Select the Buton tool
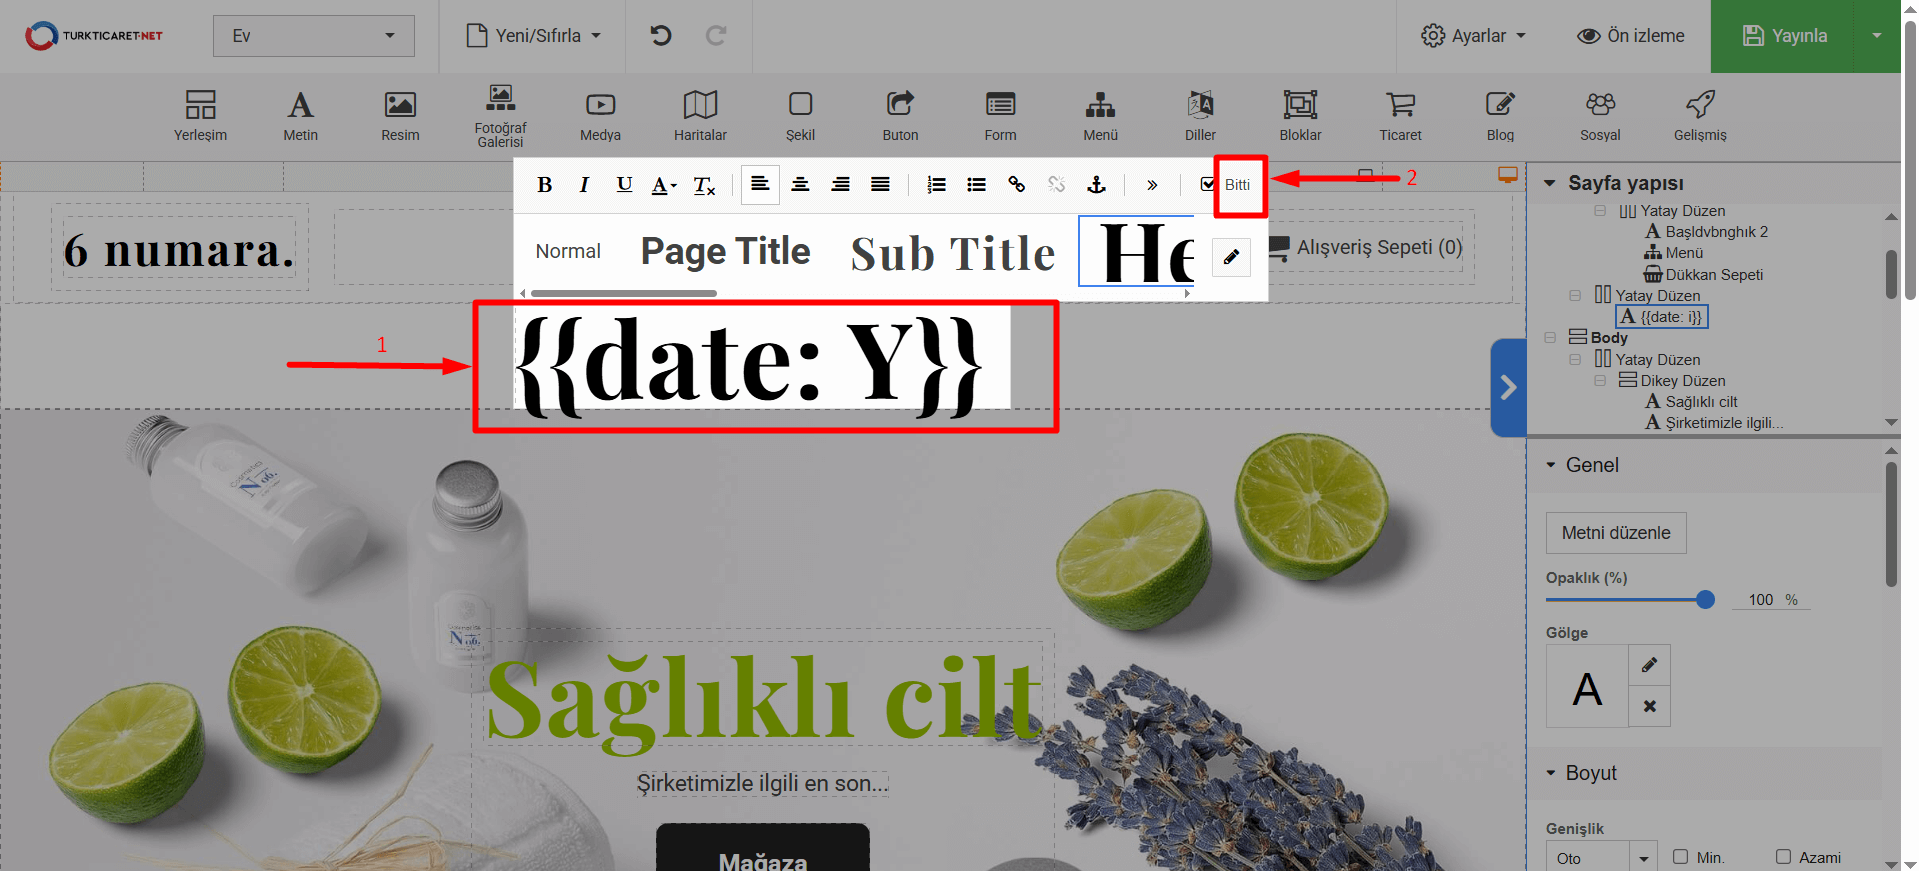The height and width of the screenshot is (871, 1919). click(900, 116)
